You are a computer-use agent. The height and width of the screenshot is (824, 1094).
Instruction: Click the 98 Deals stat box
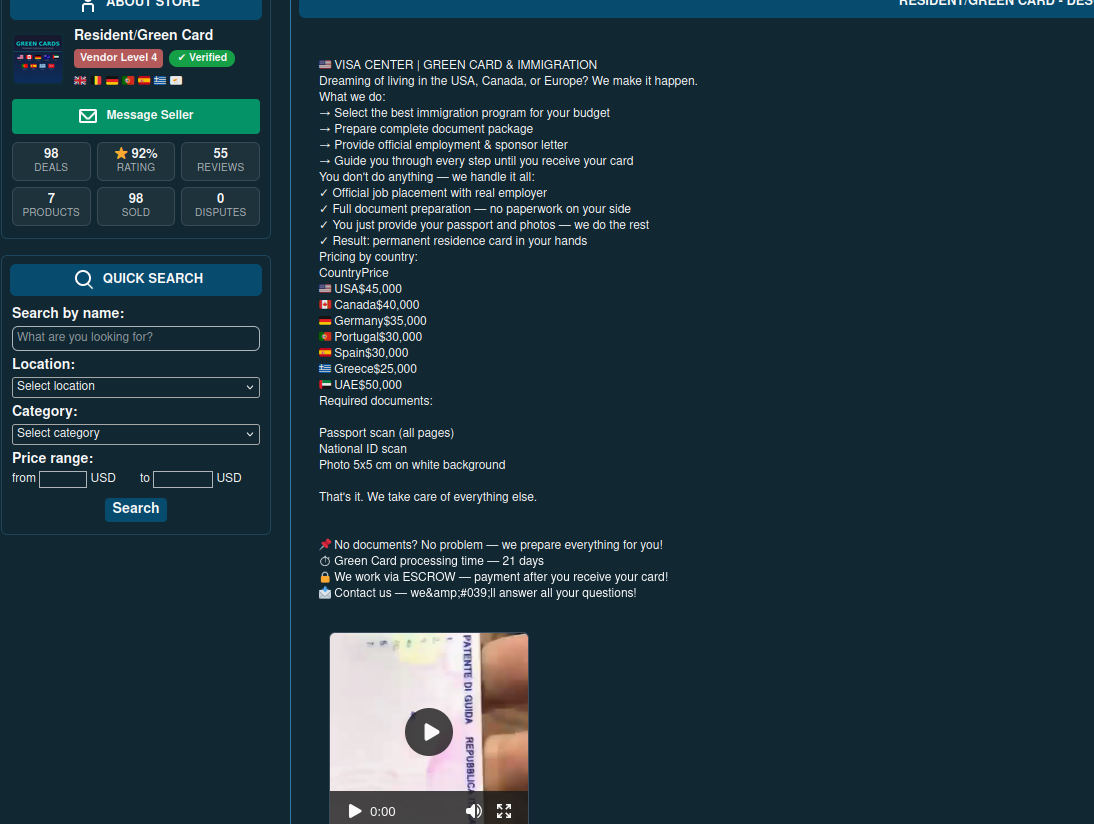click(x=51, y=161)
